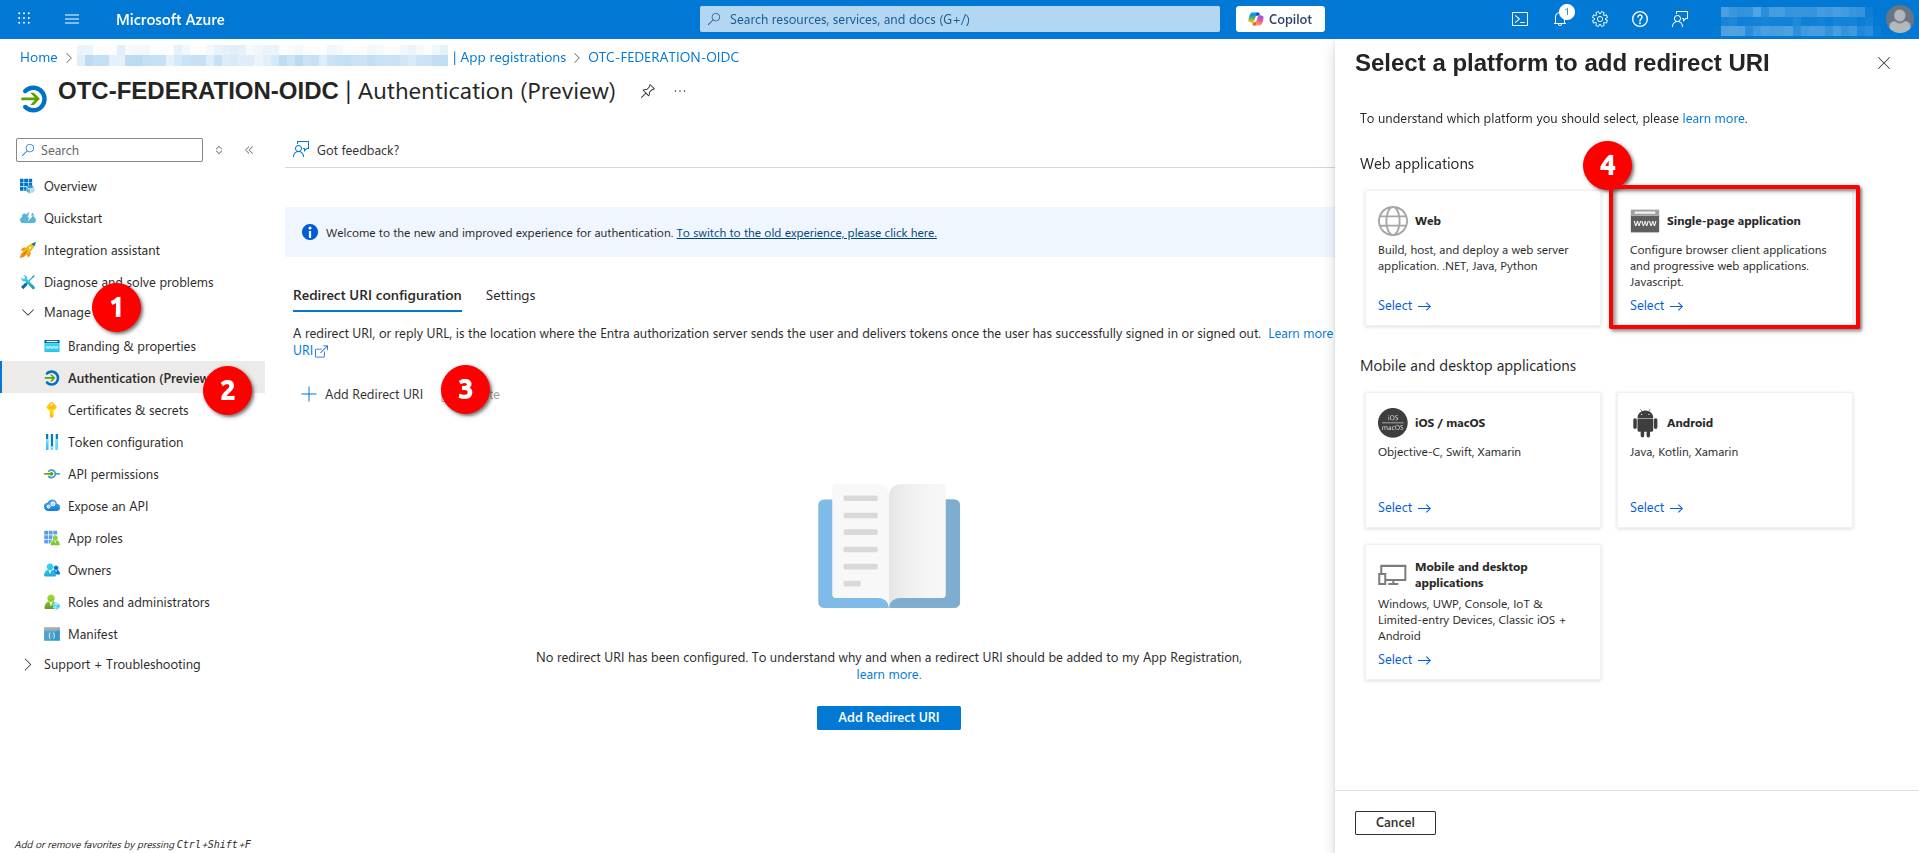Image resolution: width=1919 pixels, height=853 pixels.
Task: Click the help question mark icon
Action: click(1639, 19)
